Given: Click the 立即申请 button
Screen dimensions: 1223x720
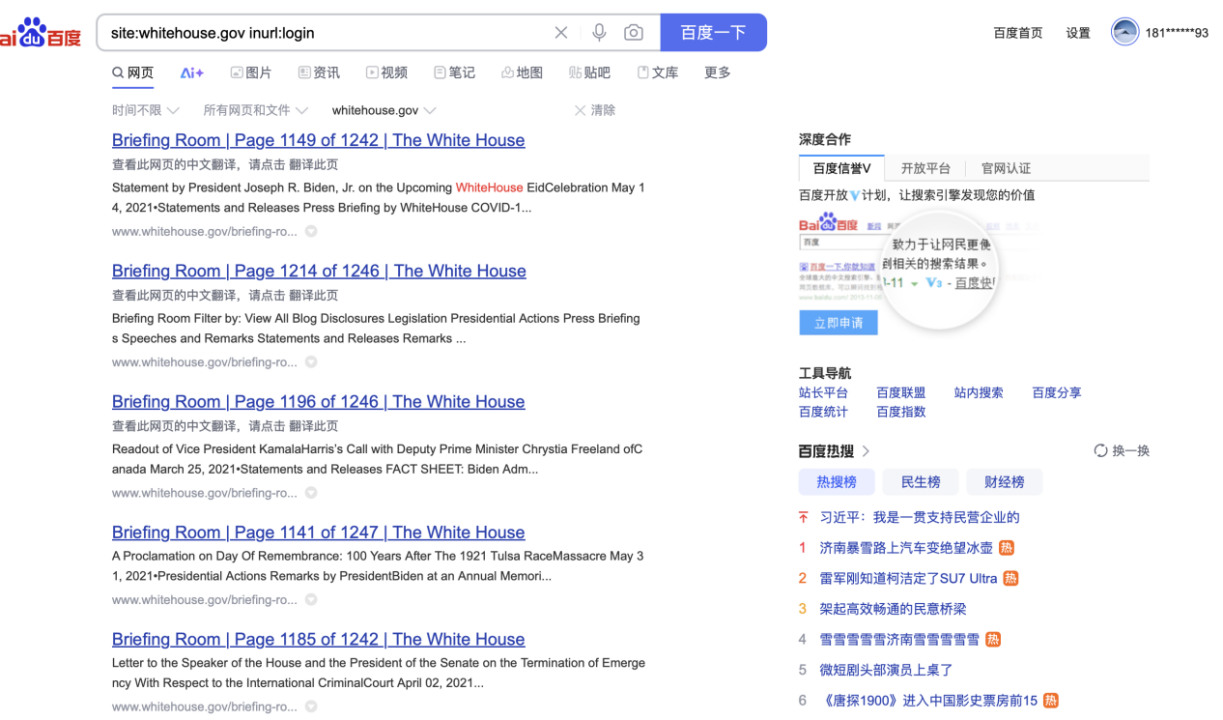Looking at the screenshot, I should [x=838, y=323].
